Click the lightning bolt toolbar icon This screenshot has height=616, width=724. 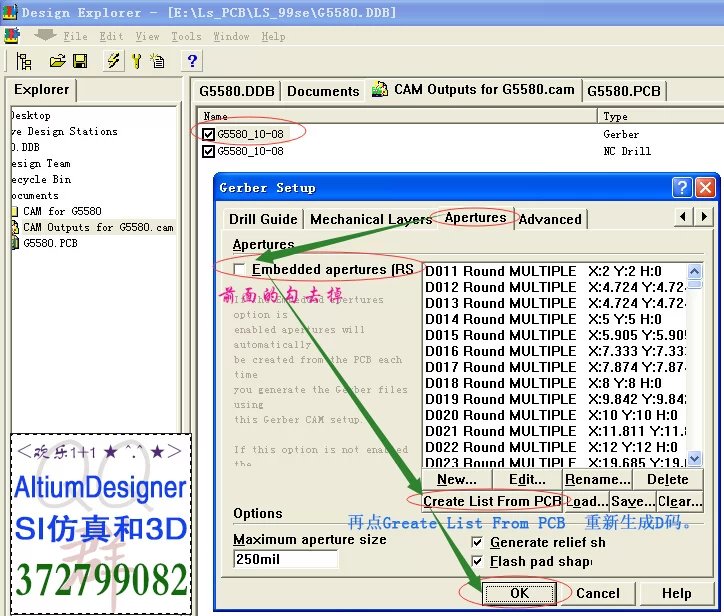[x=114, y=61]
